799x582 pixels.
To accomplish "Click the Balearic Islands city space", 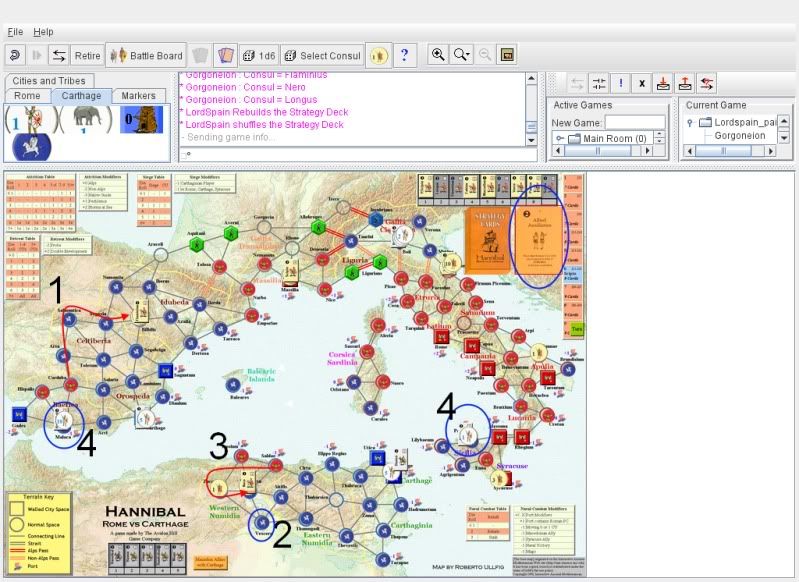I will point(232,385).
